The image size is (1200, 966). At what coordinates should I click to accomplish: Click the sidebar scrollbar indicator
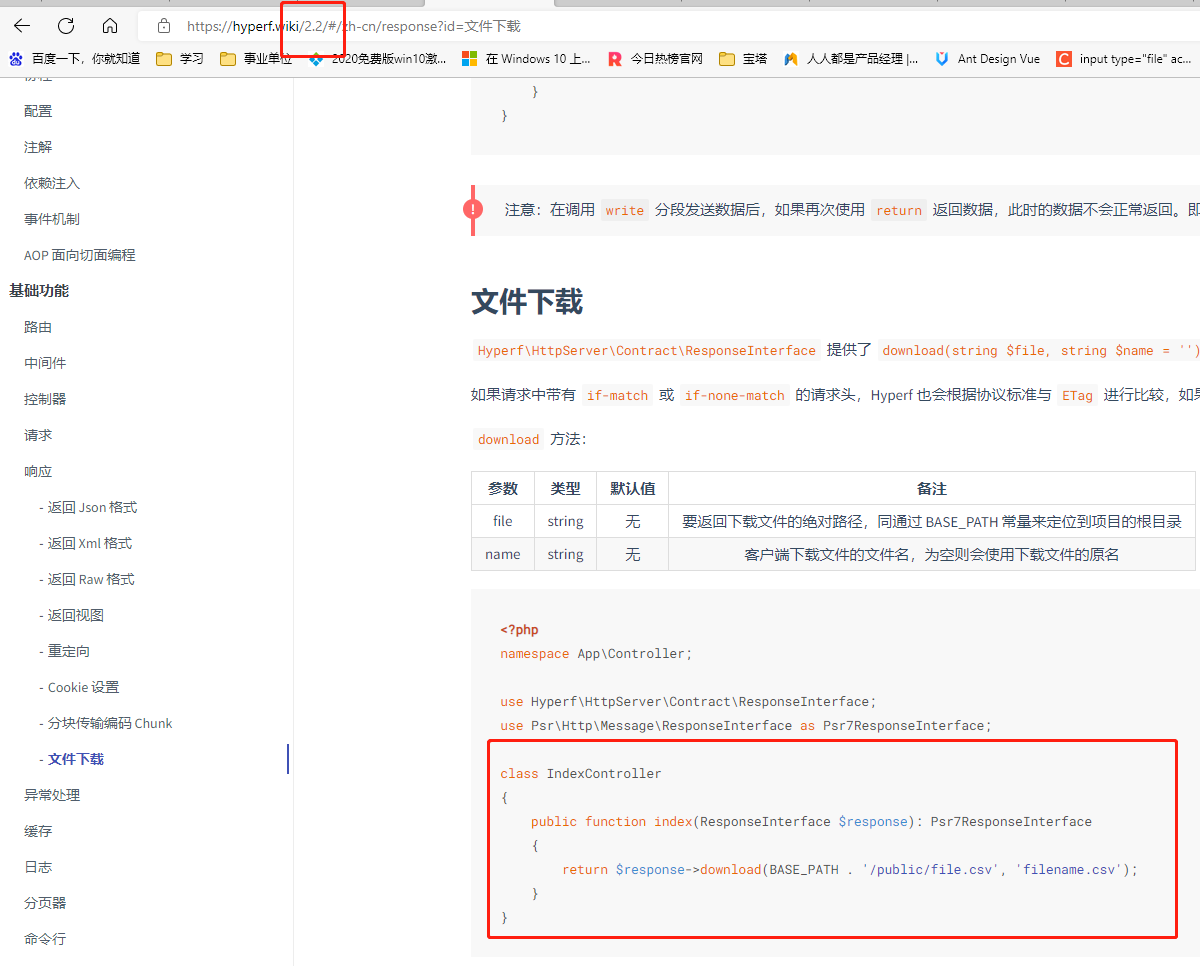(x=289, y=758)
